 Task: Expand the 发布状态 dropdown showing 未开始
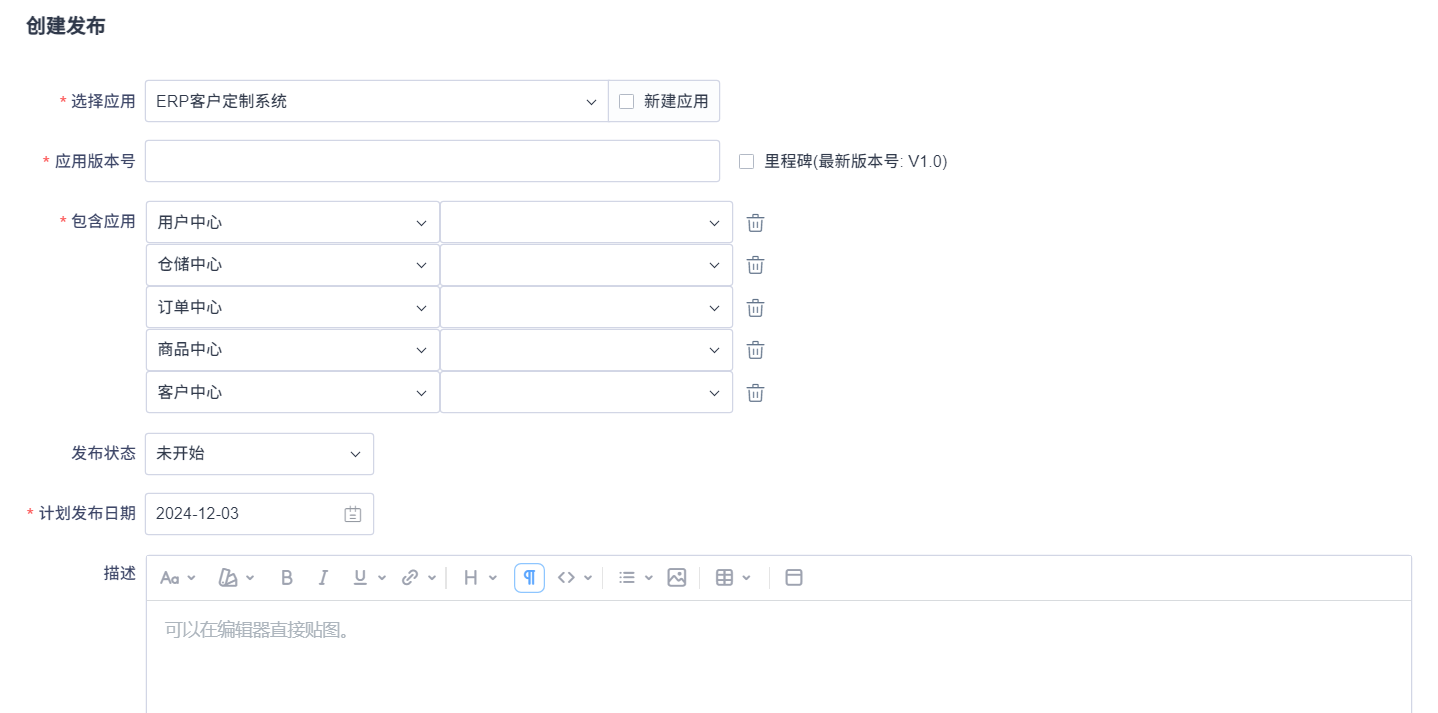[x=259, y=454]
